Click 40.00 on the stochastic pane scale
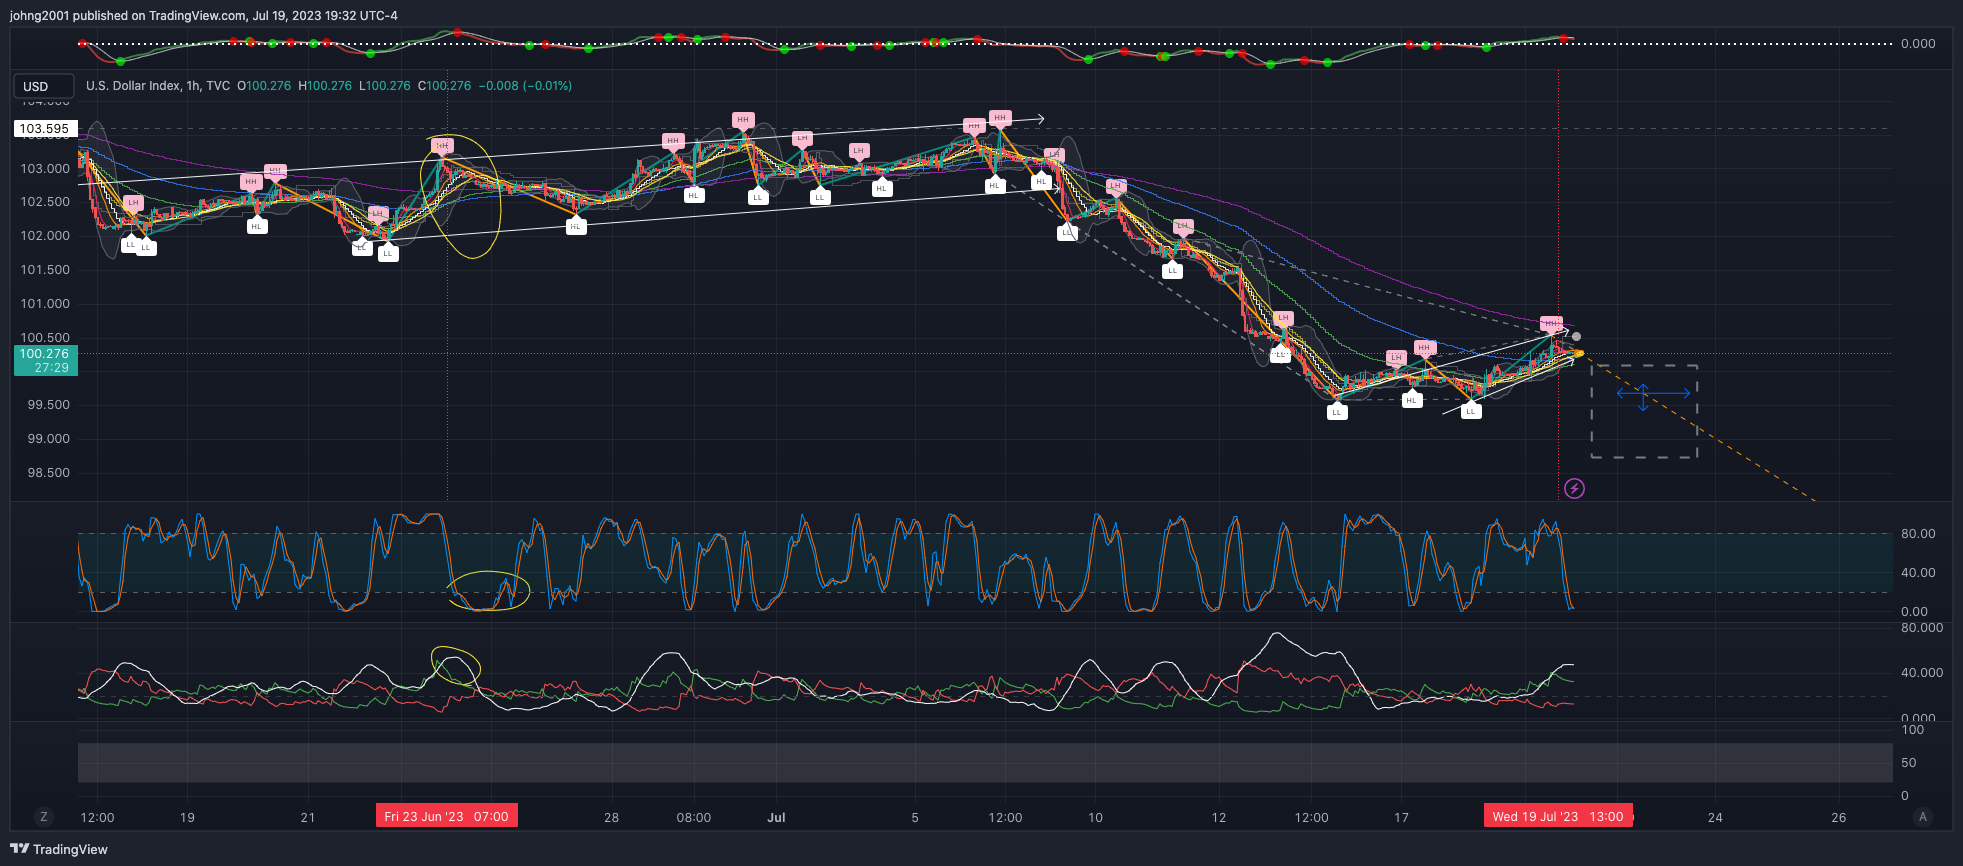The height and width of the screenshot is (866, 1963). tap(1918, 573)
